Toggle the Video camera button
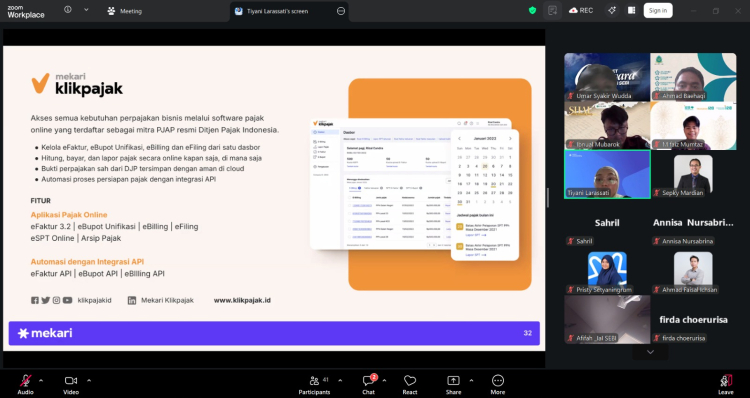750x398 pixels. click(71, 385)
